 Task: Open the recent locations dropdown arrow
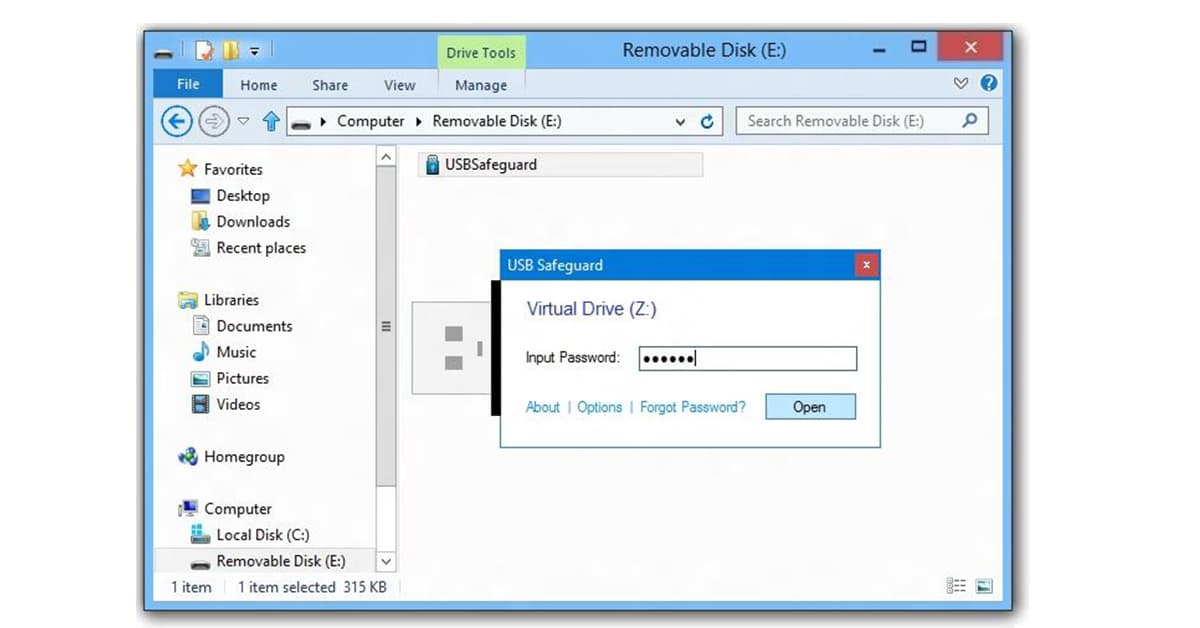[x=243, y=121]
